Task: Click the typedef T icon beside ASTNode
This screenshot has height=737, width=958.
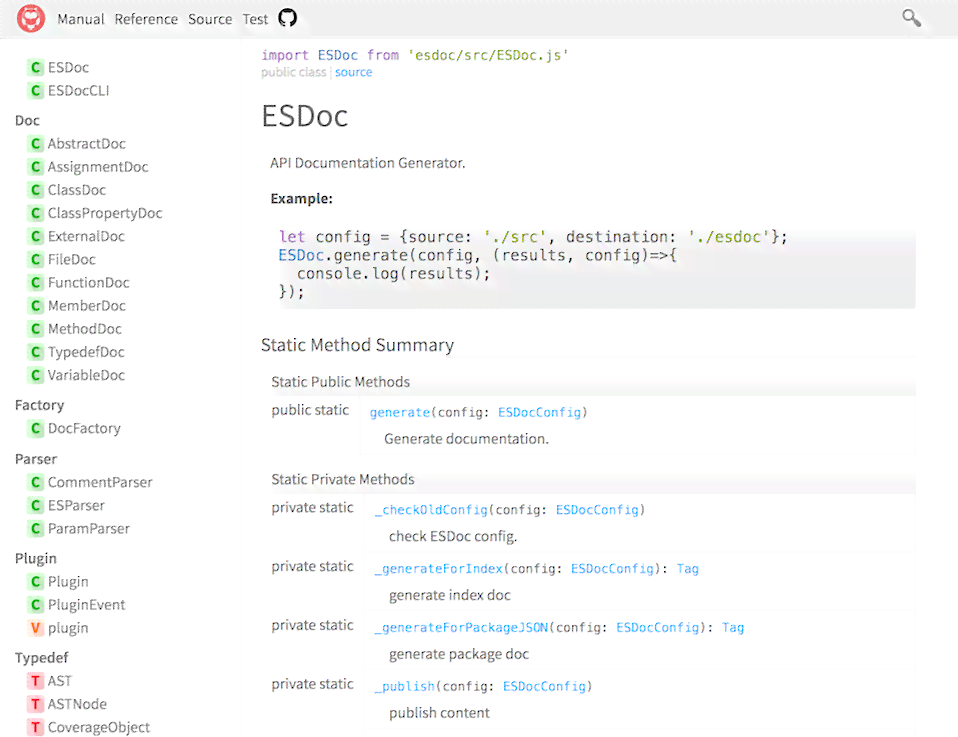Action: click(35, 704)
